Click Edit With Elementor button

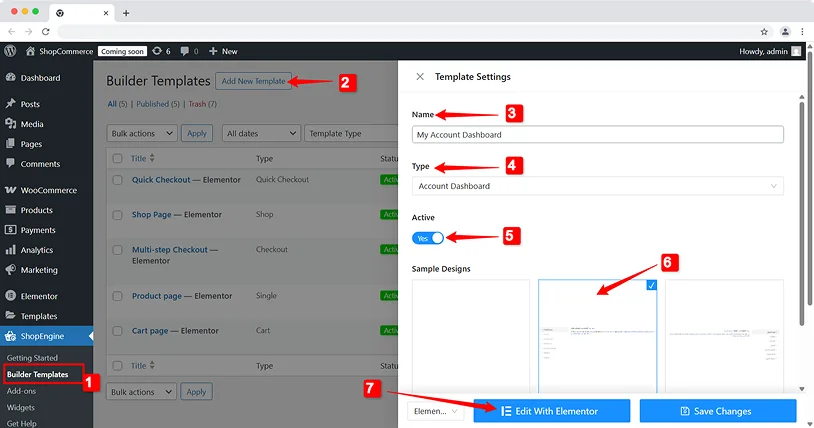pos(552,411)
